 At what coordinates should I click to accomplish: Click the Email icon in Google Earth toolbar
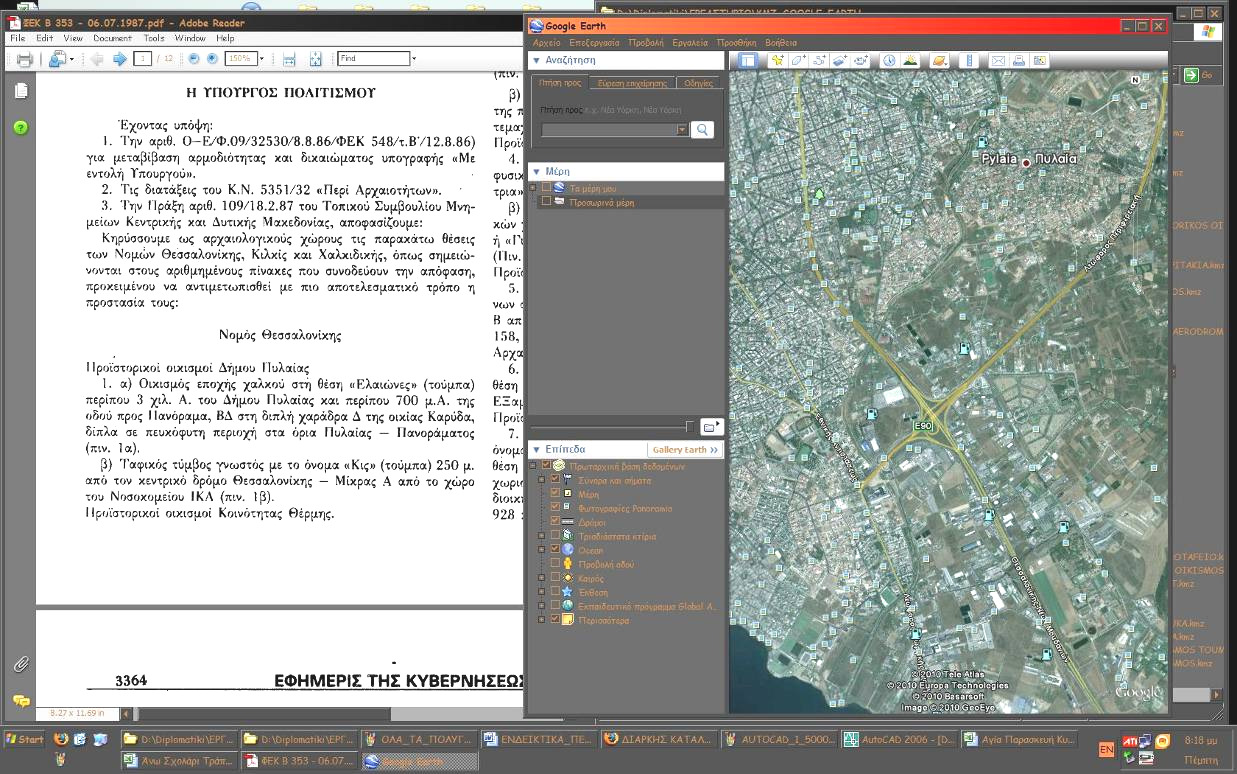(997, 61)
